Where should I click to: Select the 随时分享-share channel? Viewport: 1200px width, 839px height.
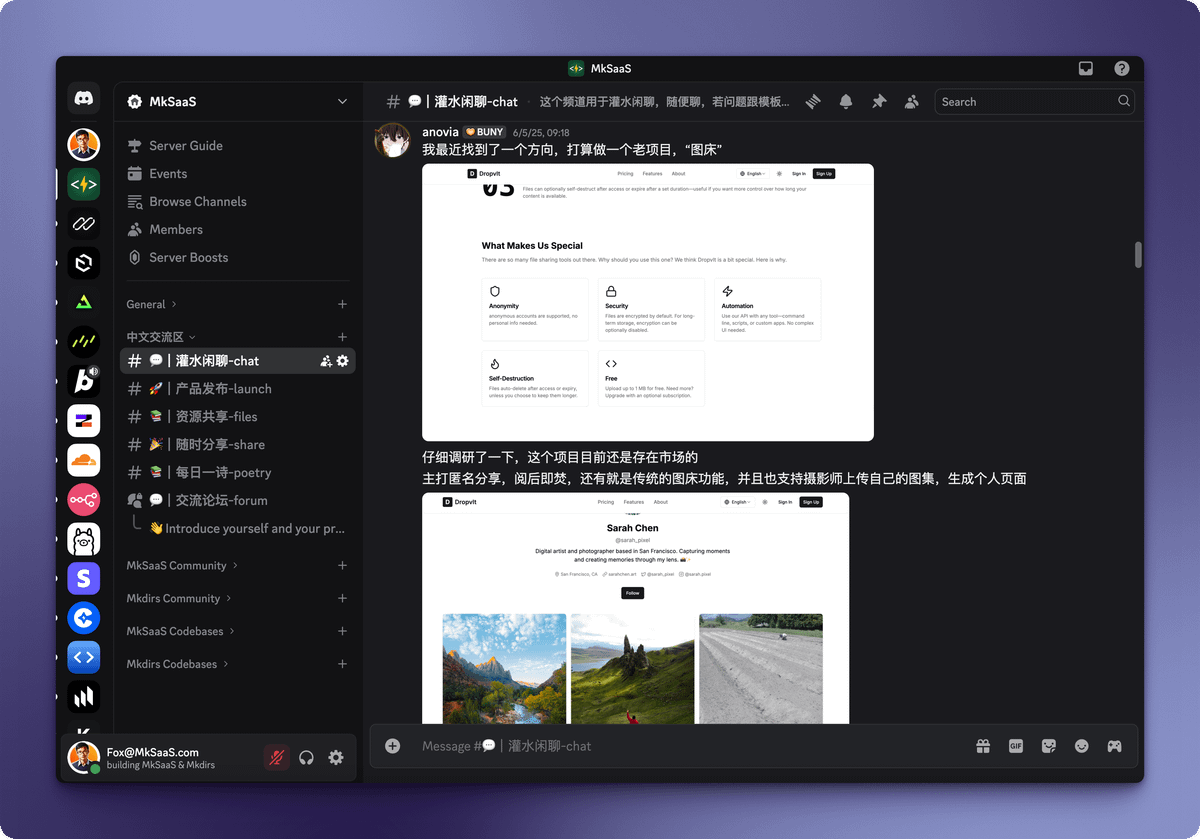click(238, 444)
